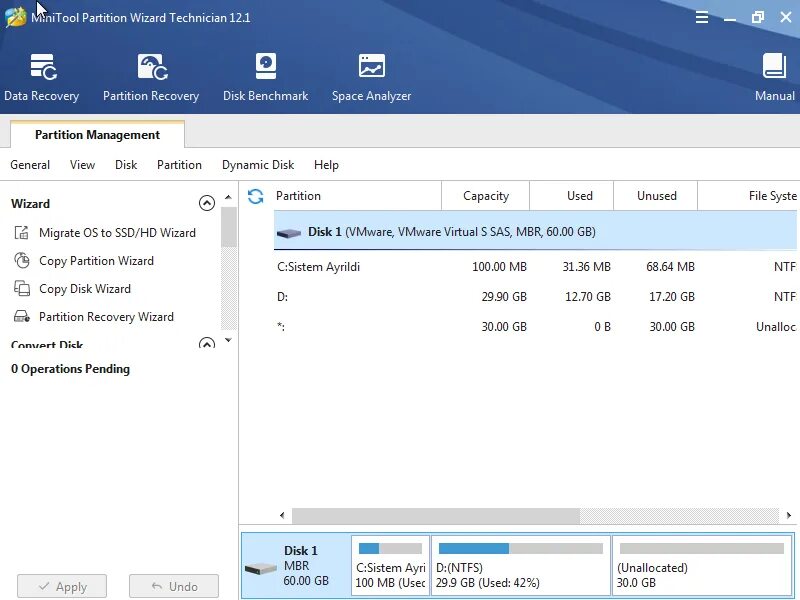Click the Partition Recovery Wizard icon

pos(21,317)
